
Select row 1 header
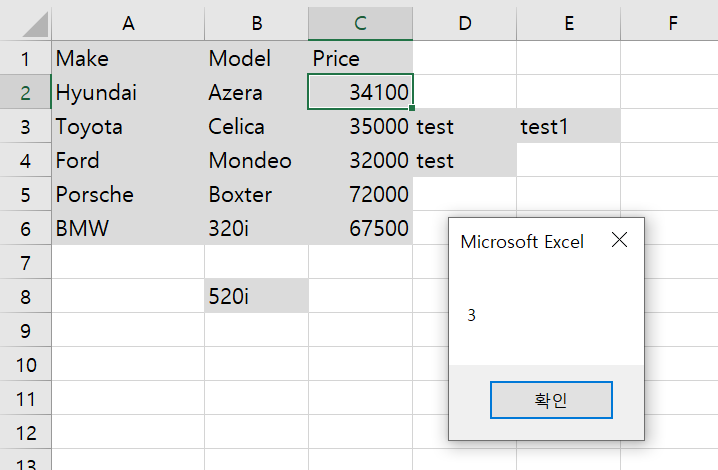[x=26, y=58]
